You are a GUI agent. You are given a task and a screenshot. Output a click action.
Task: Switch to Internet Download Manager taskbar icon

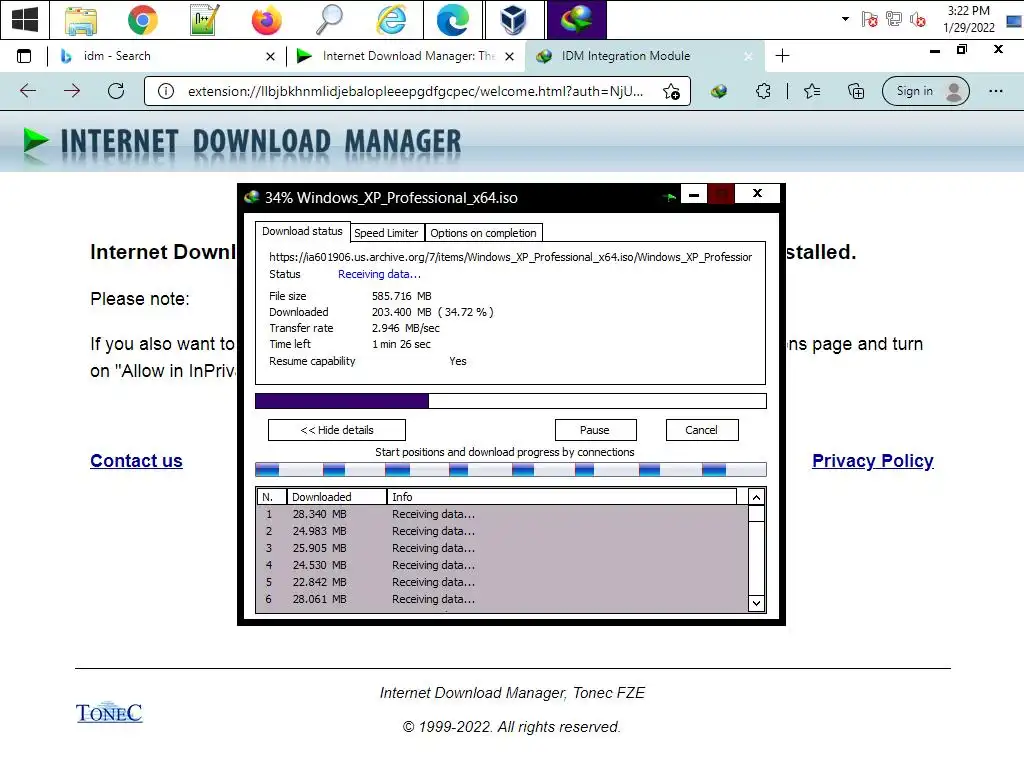[576, 20]
